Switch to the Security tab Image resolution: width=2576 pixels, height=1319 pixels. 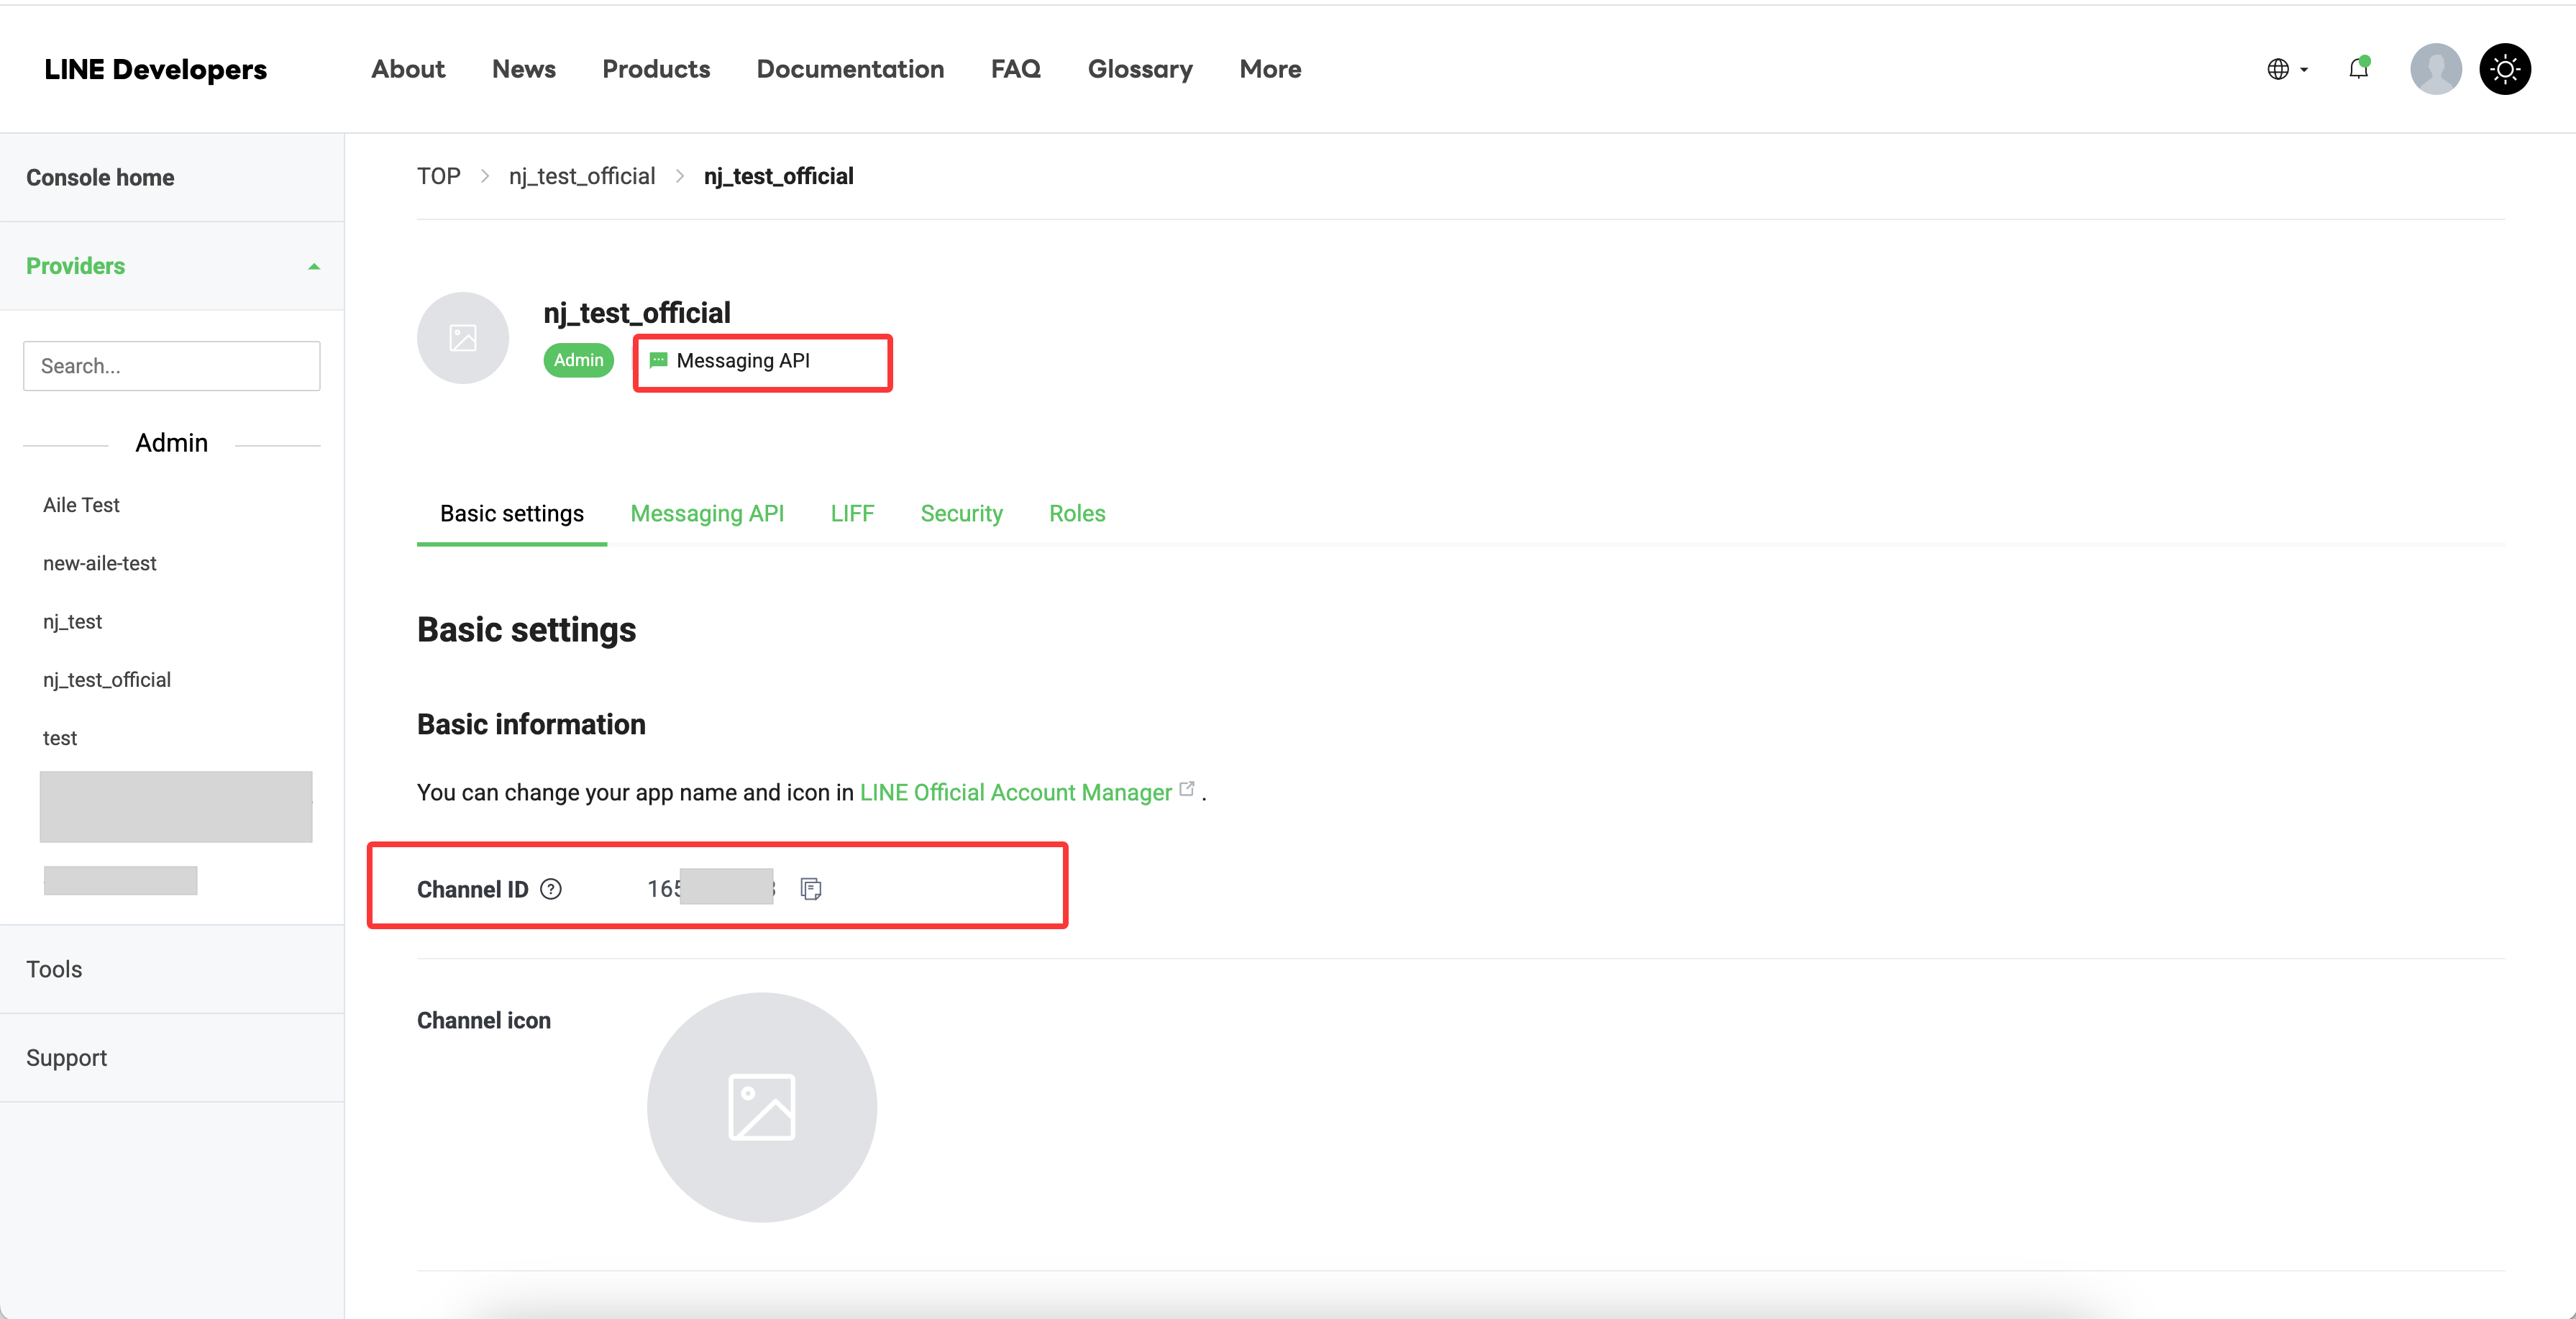(x=961, y=514)
